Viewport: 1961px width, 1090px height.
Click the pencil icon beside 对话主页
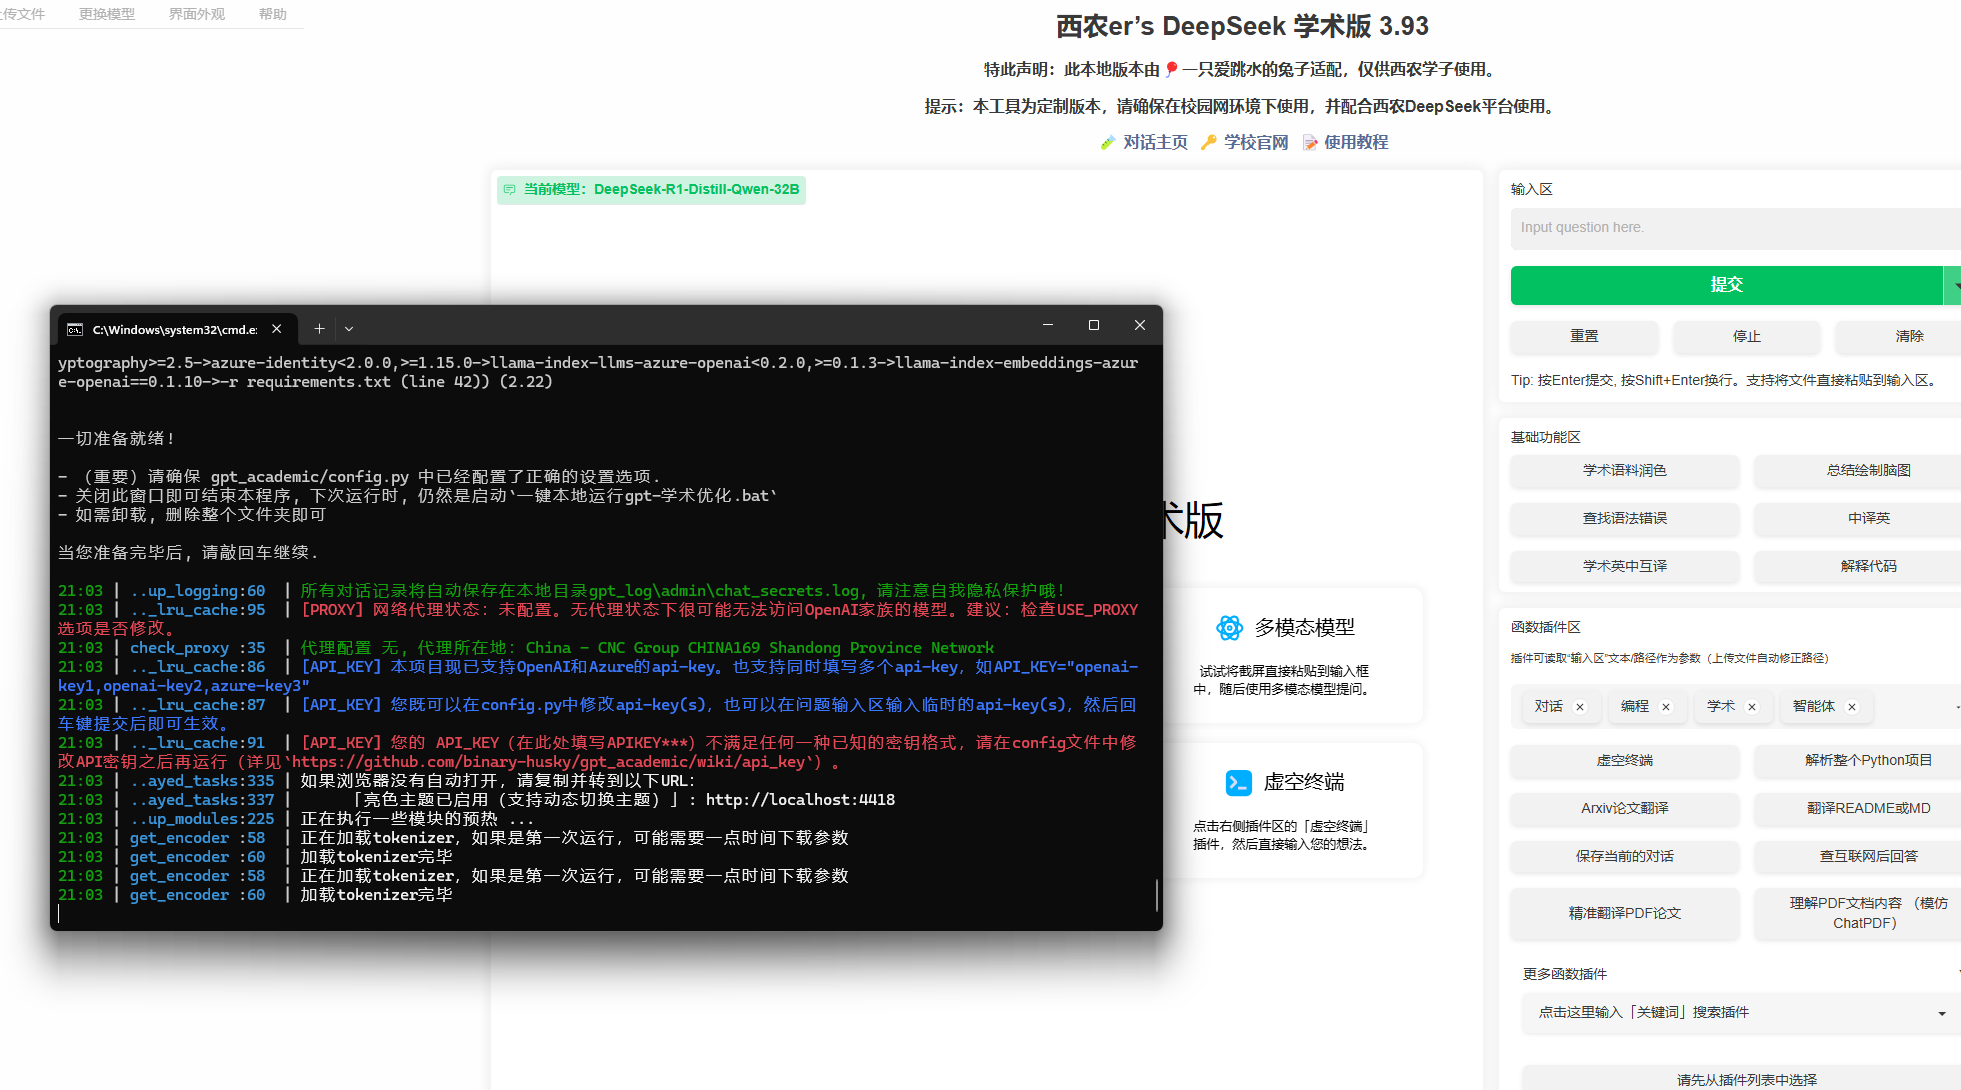(x=1108, y=143)
